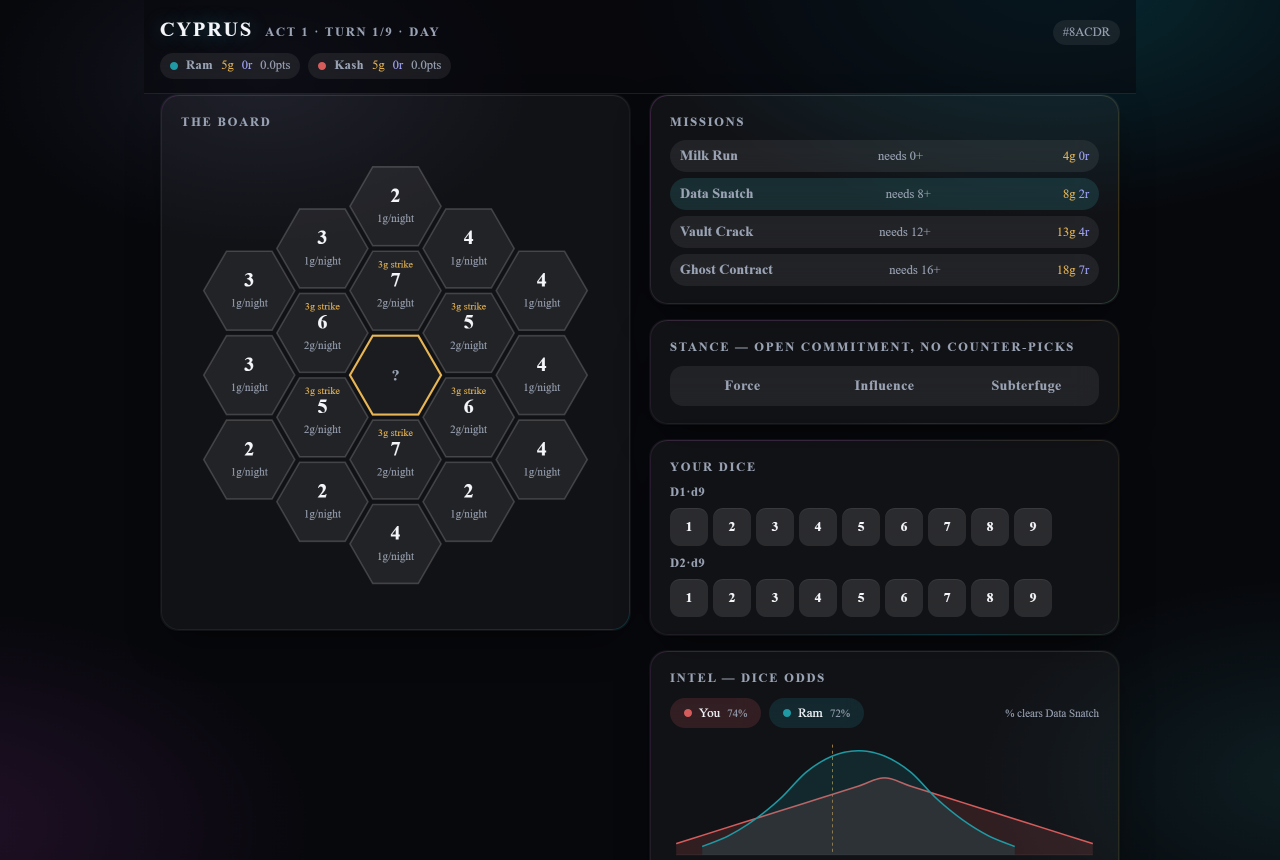Screen dimensions: 1280x860
Task: Set D1 die to 7
Action: (947, 527)
